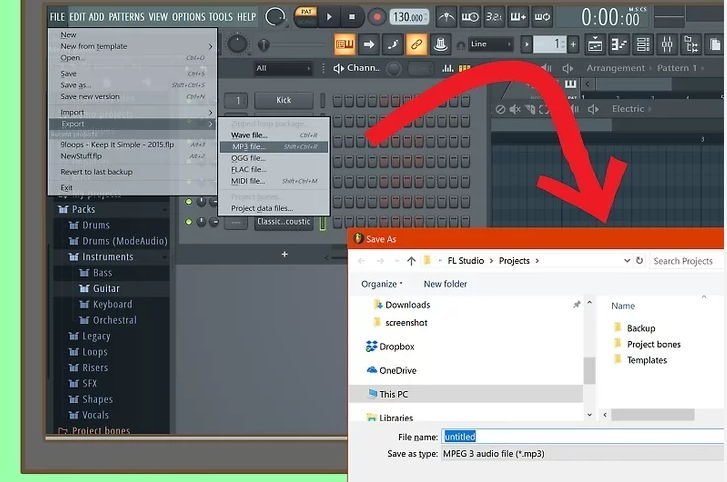Select This PC in navigation pane
727x482 pixels.
tap(466, 394)
